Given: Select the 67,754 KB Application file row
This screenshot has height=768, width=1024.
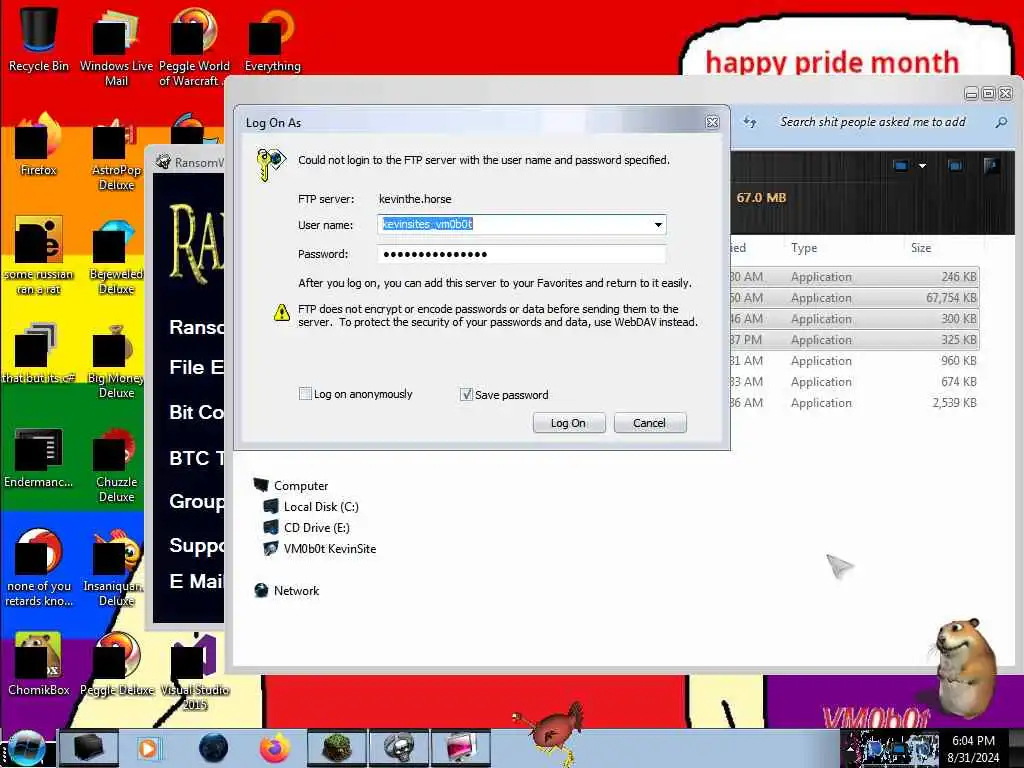Looking at the screenshot, I should (x=854, y=297).
